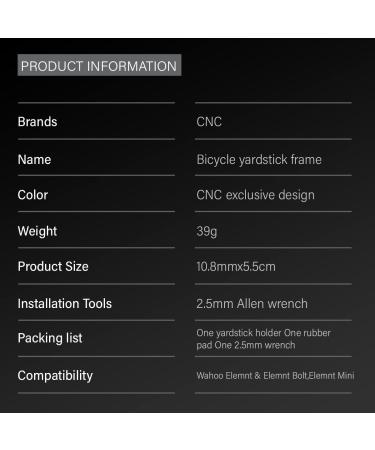Image resolution: width=375 pixels, height=450 pixels.
Task: Select the Name row label
Action: (x=34, y=159)
